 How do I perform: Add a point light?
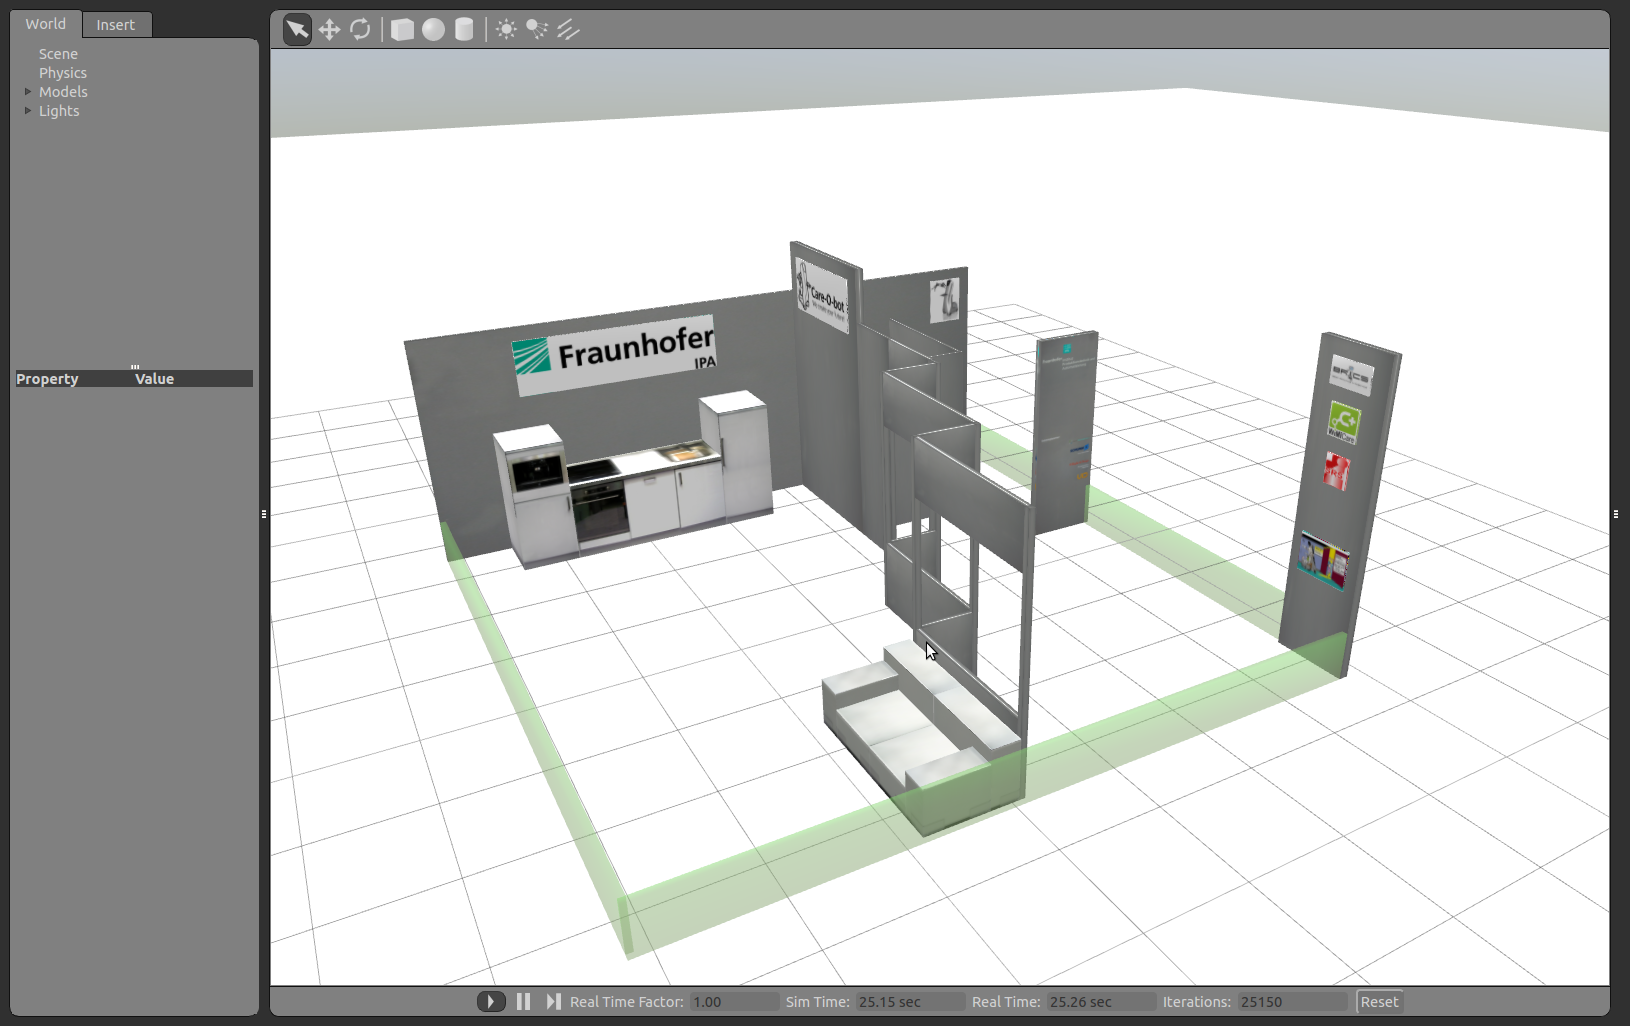(x=507, y=30)
